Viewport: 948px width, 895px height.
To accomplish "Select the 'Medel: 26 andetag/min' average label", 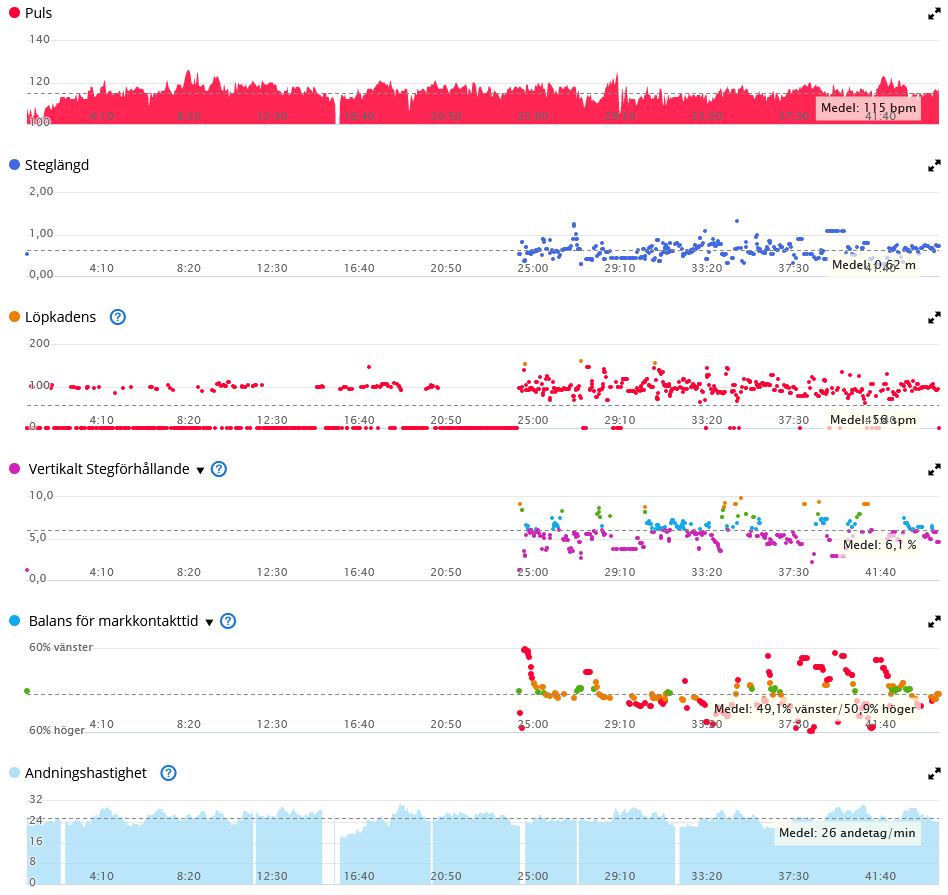I will [x=847, y=833].
